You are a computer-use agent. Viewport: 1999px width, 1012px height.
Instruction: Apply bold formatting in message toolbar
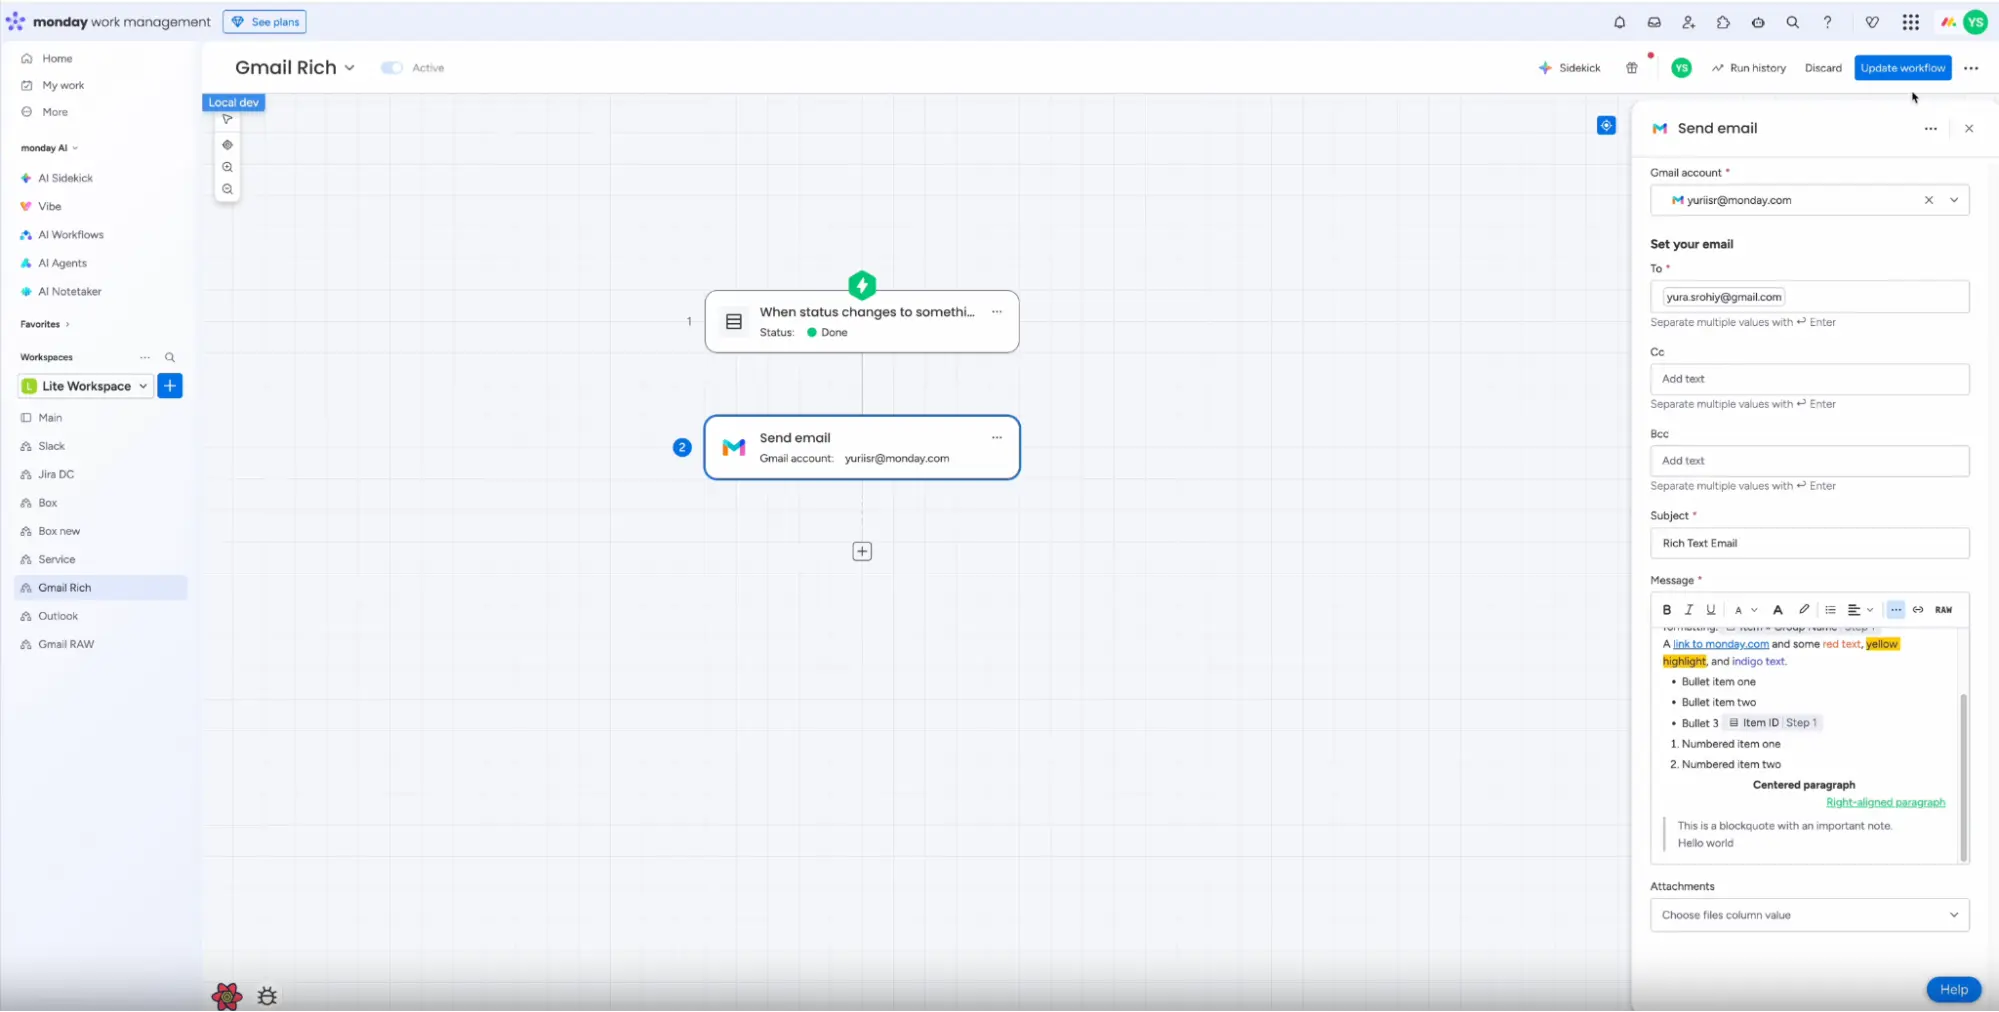(x=1666, y=610)
